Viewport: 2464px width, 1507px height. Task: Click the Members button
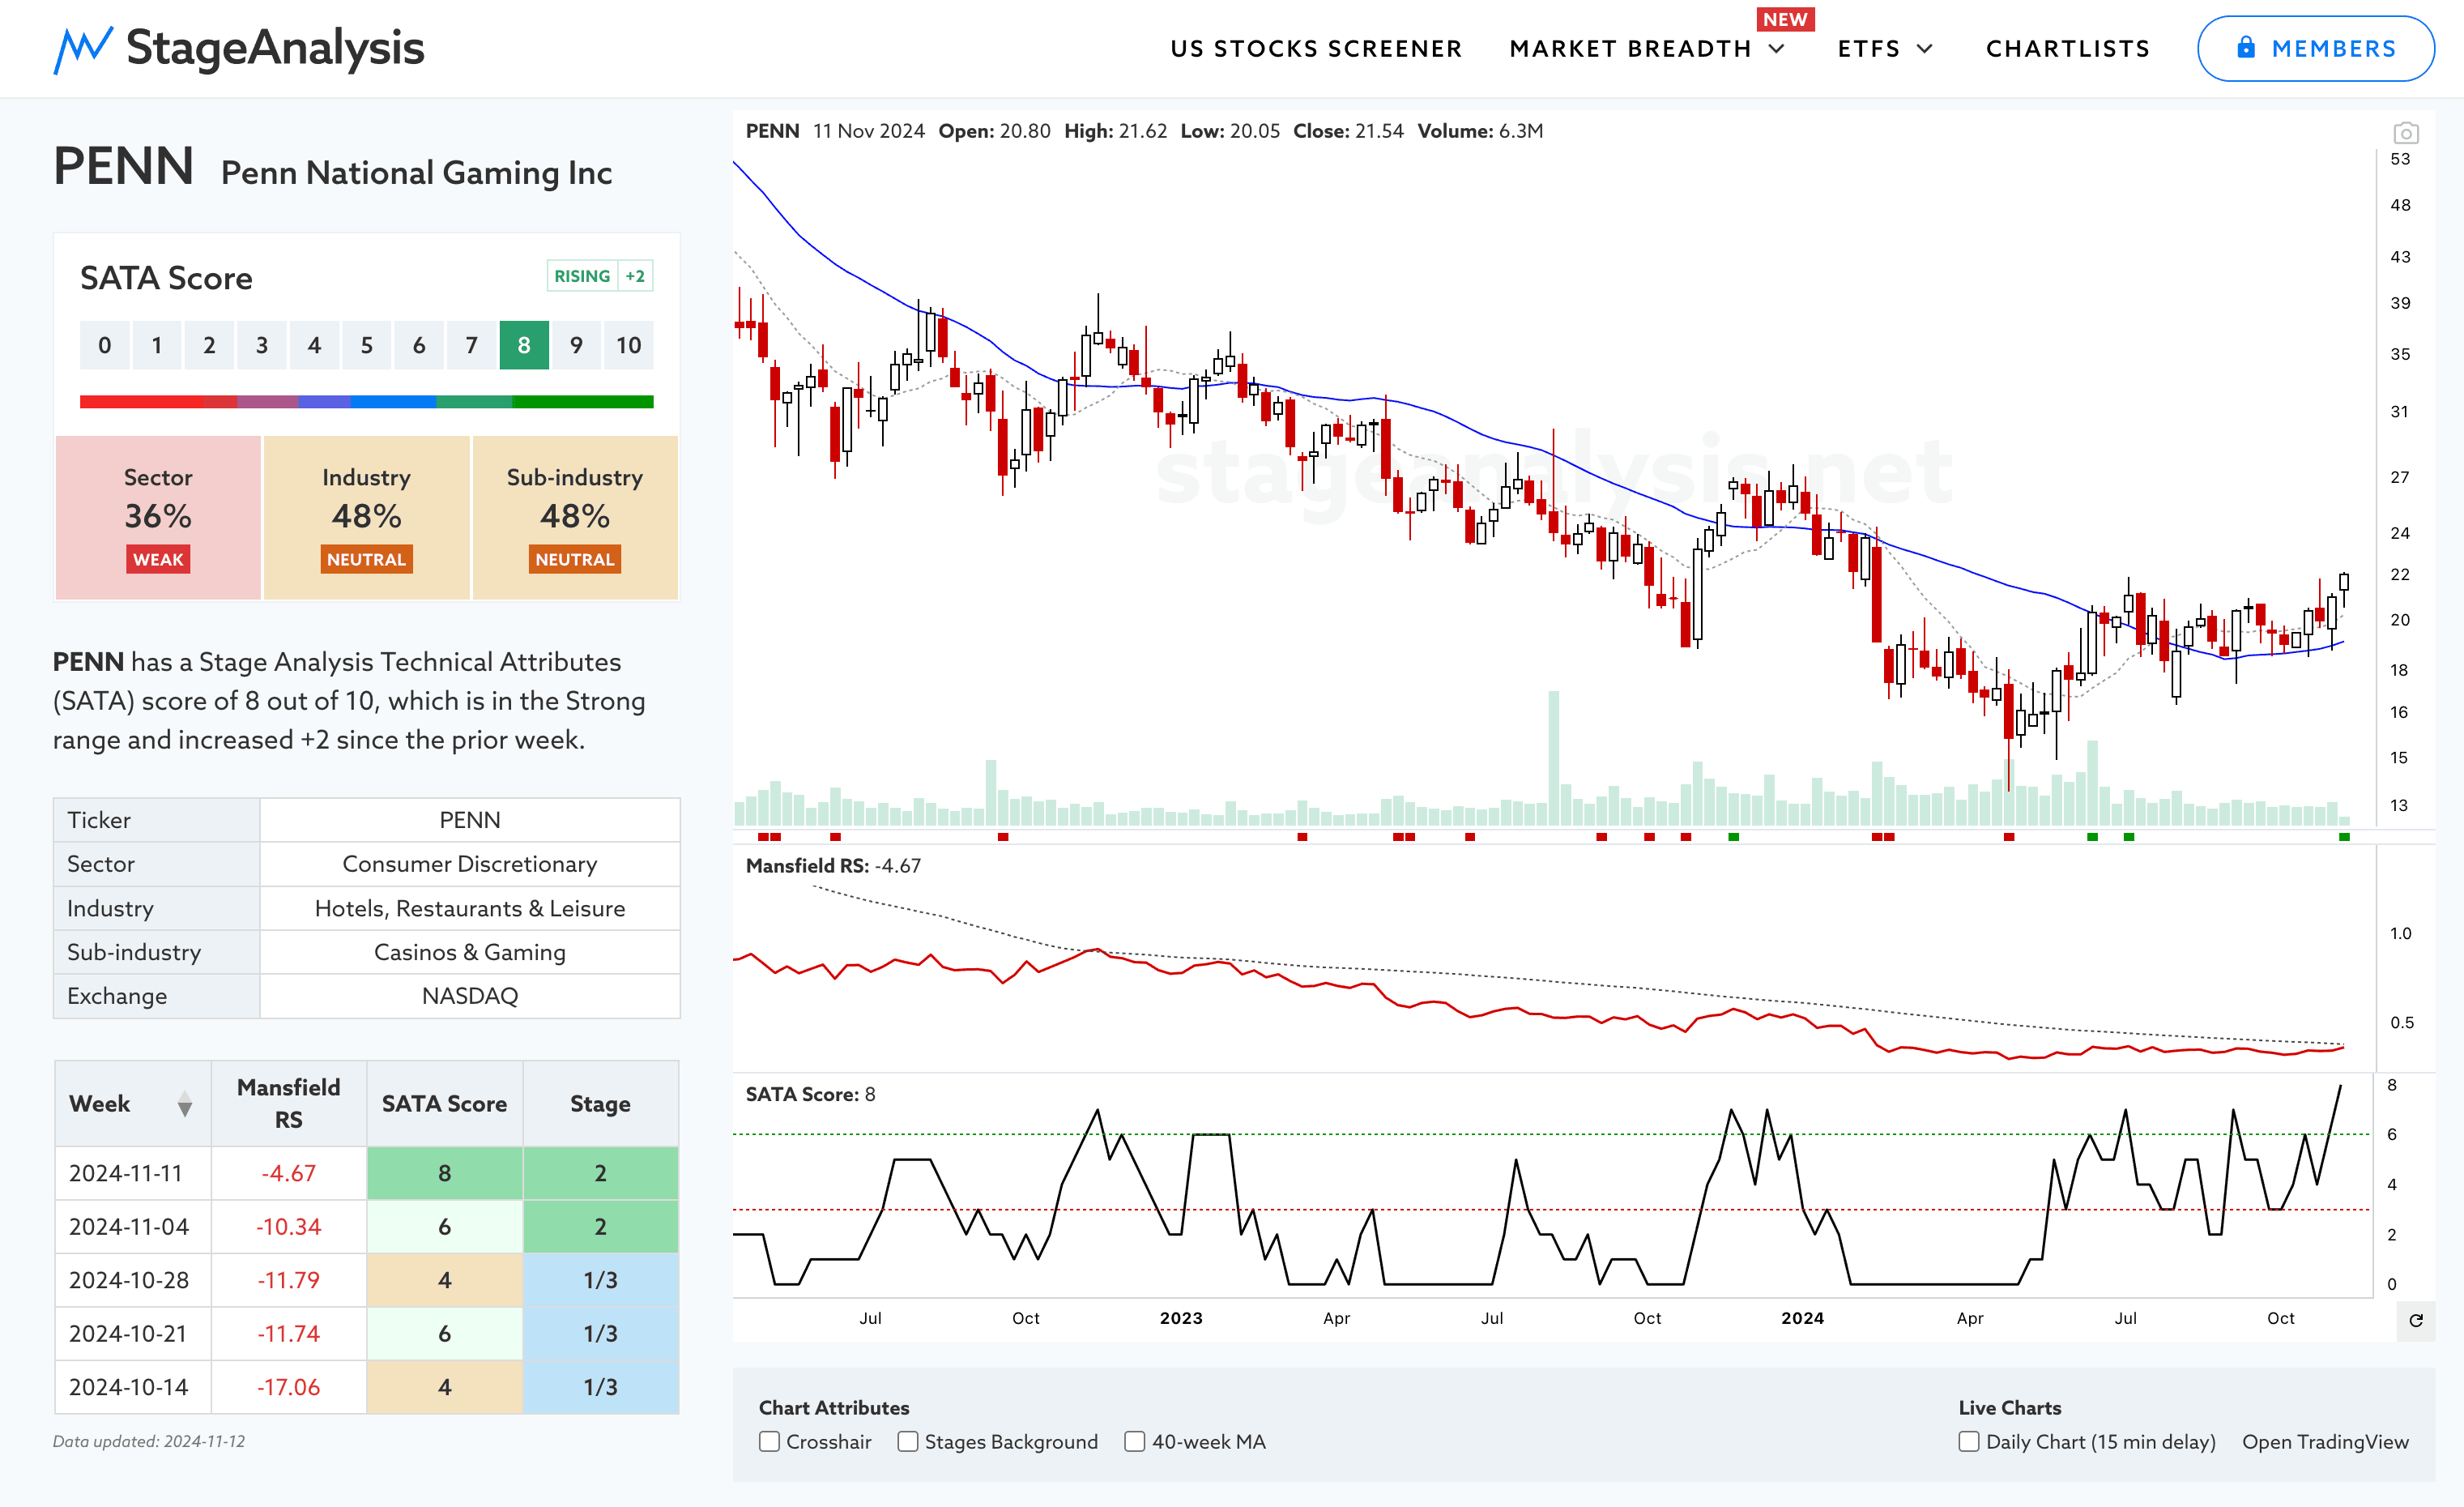2315,48
